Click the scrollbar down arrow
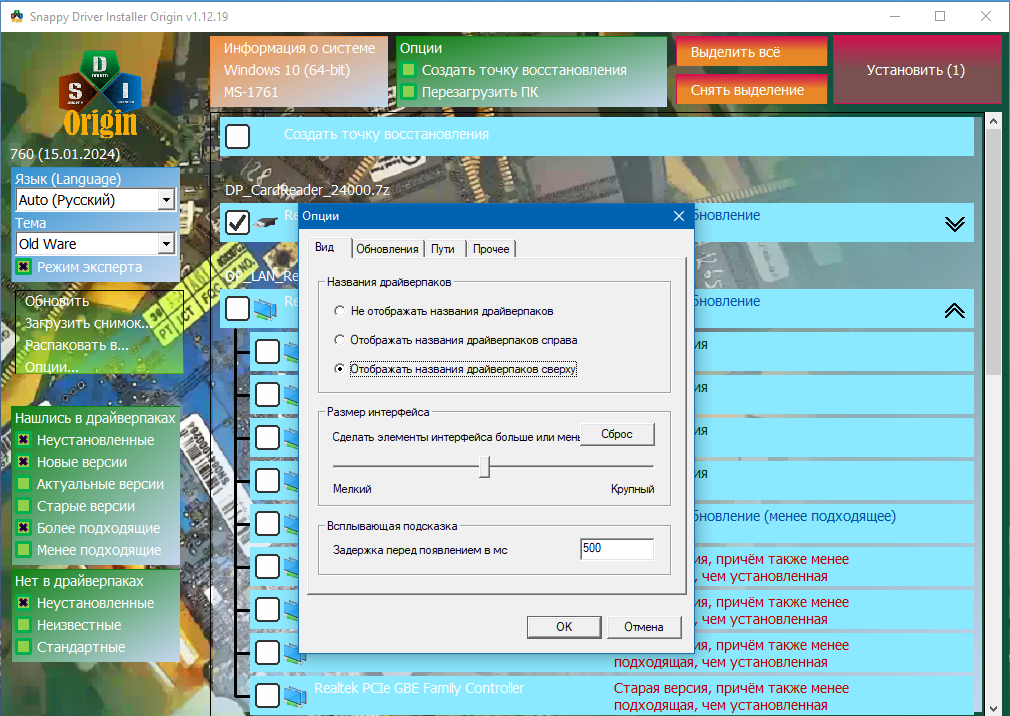The width and height of the screenshot is (1010, 716). 993,708
